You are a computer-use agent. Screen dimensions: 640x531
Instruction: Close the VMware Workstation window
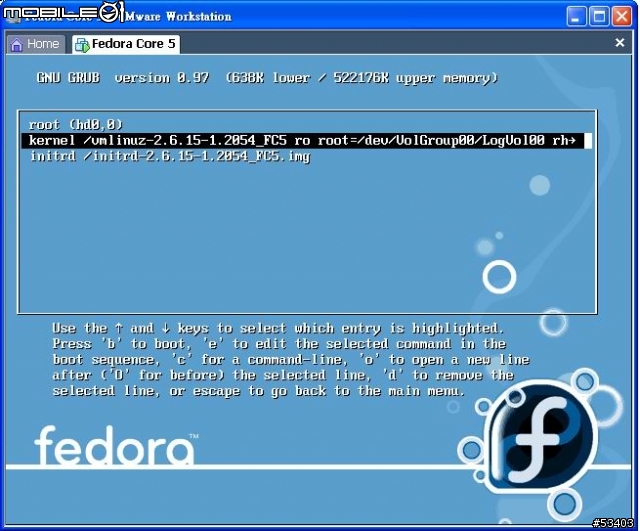pos(622,16)
